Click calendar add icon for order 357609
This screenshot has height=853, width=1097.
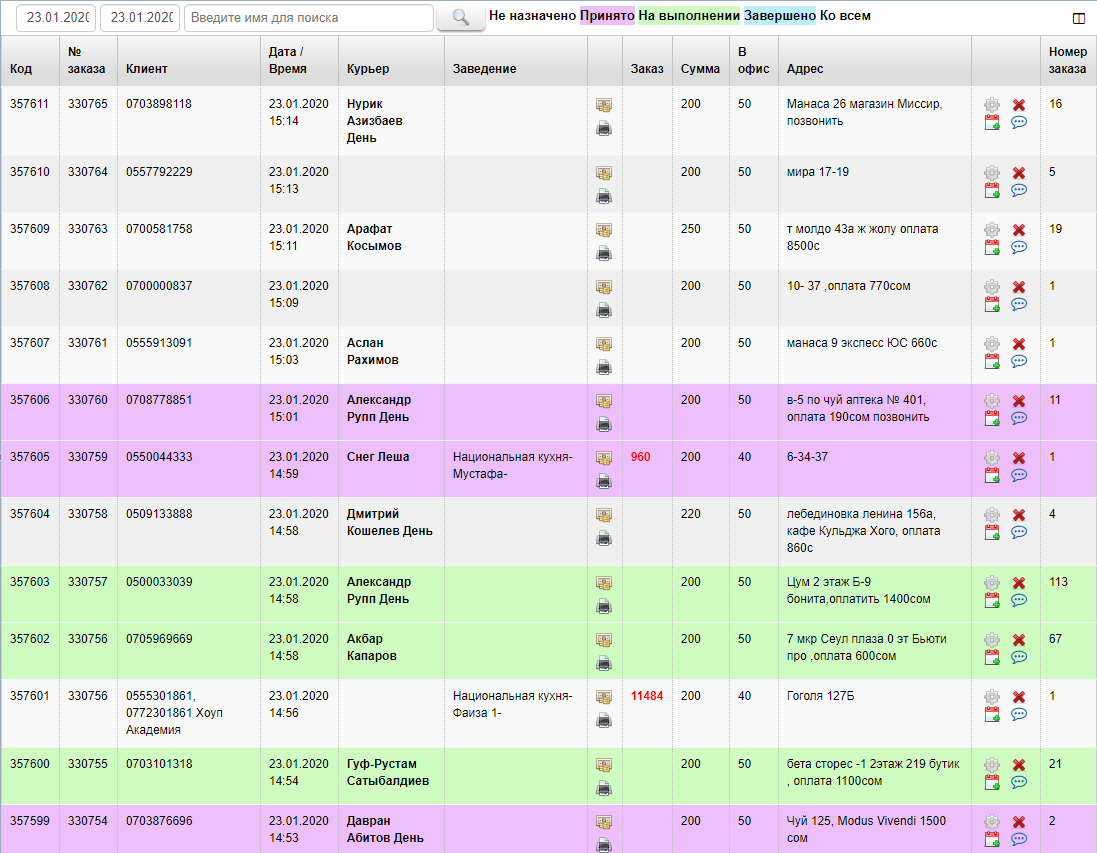[x=992, y=248]
